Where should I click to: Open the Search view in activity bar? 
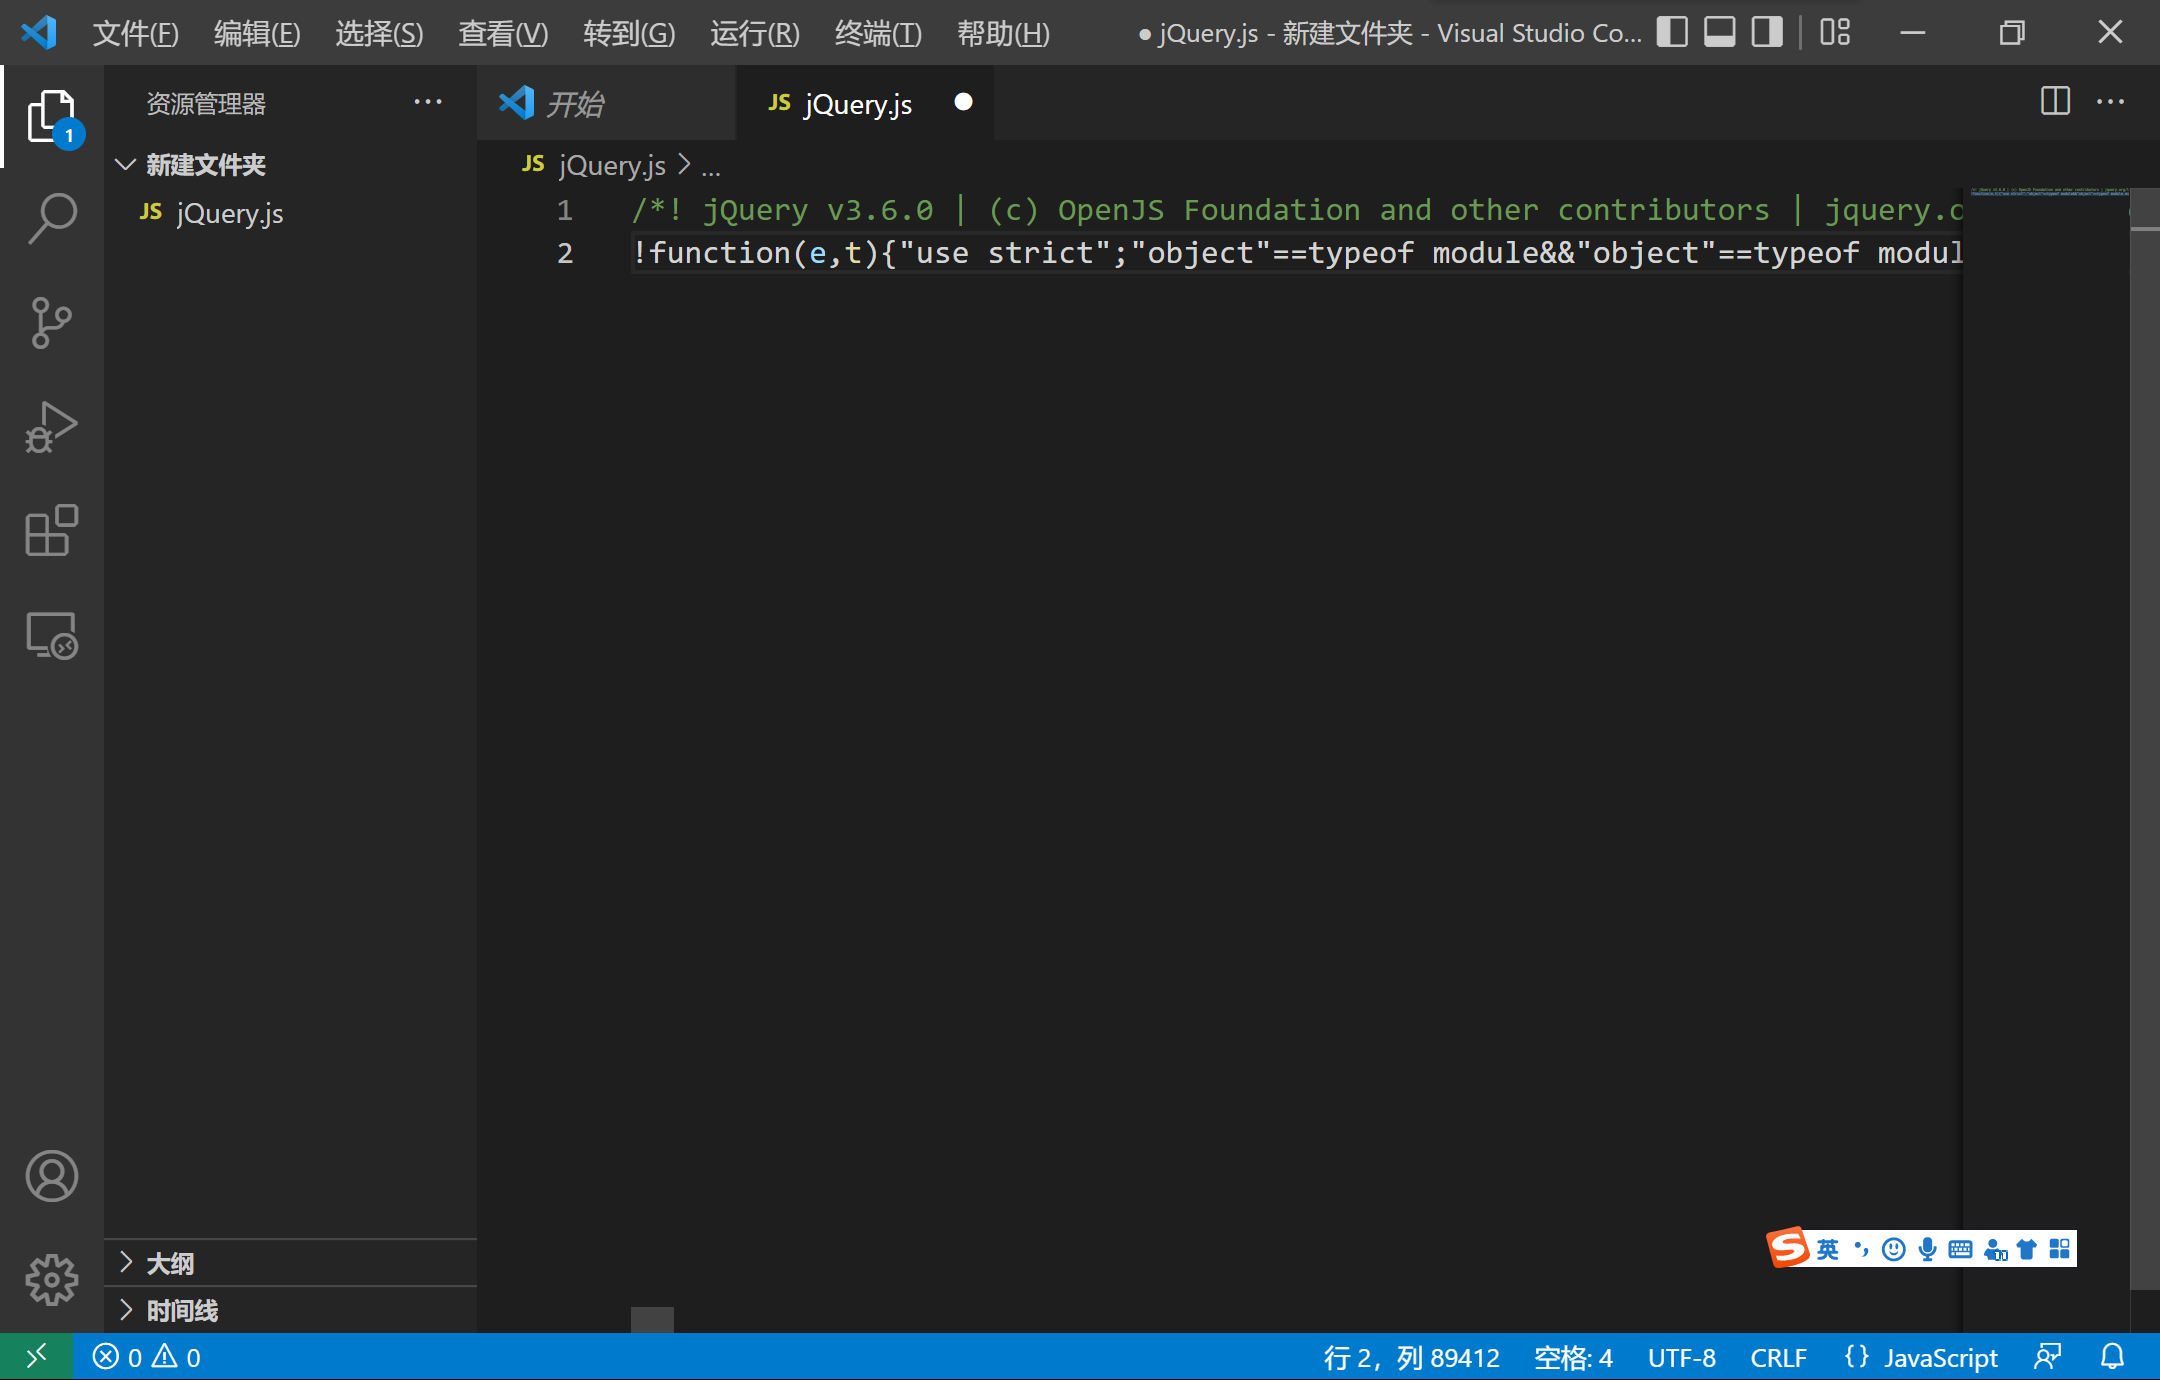tap(52, 218)
